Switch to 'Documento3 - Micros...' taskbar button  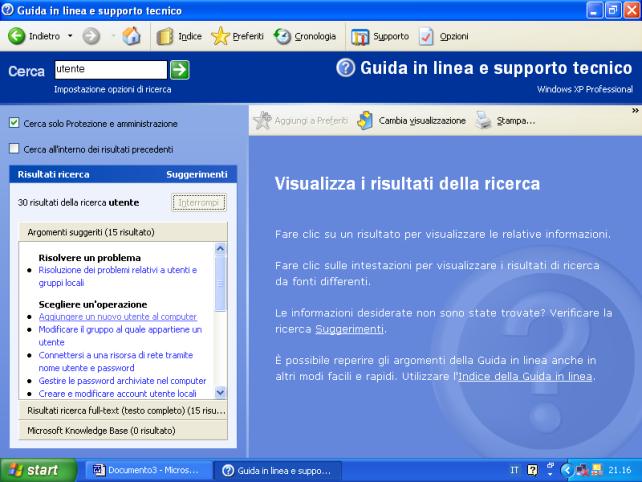pyautogui.click(x=148, y=470)
